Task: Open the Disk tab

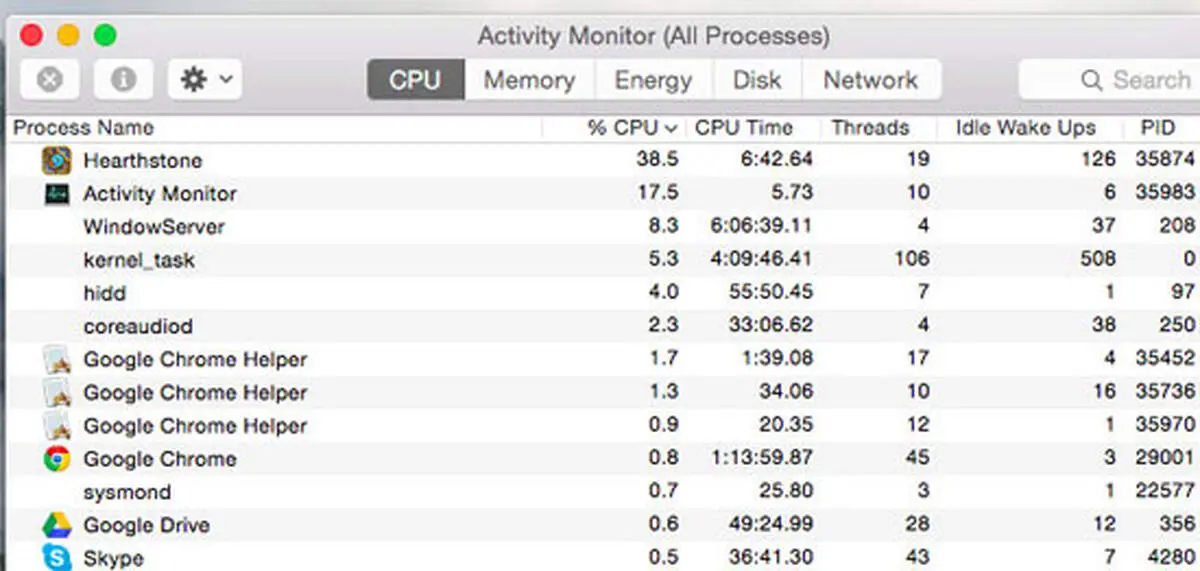Action: point(757,80)
